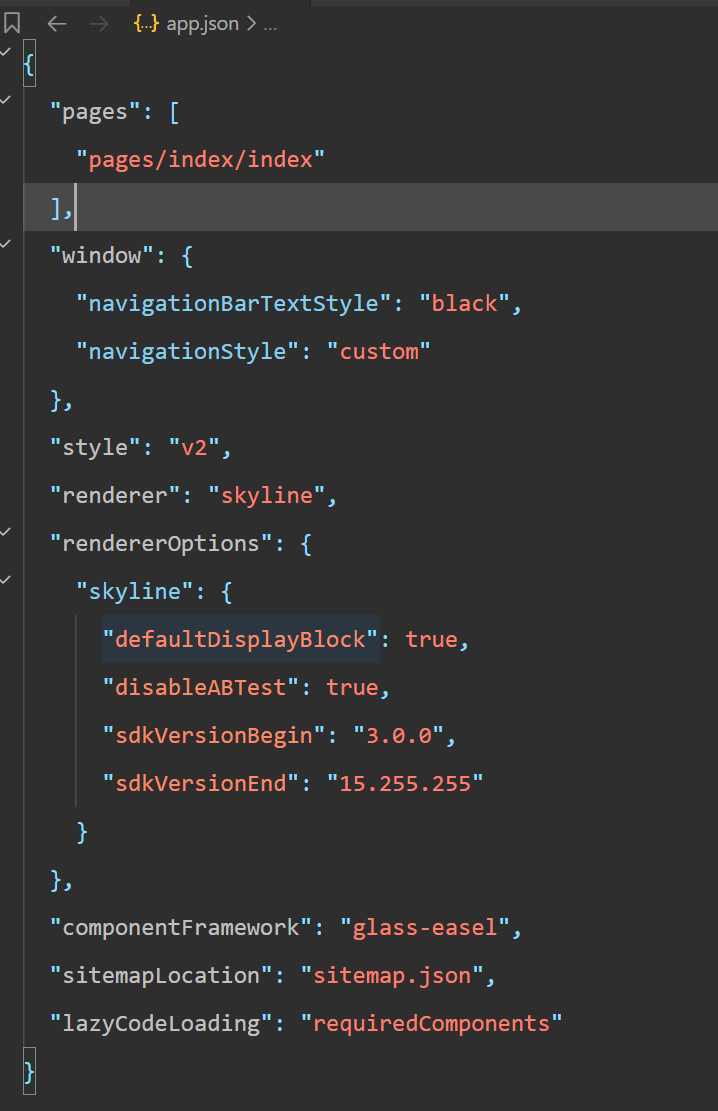
Task: Collapse the "pages" array fold arrow
Action: [x=6, y=100]
